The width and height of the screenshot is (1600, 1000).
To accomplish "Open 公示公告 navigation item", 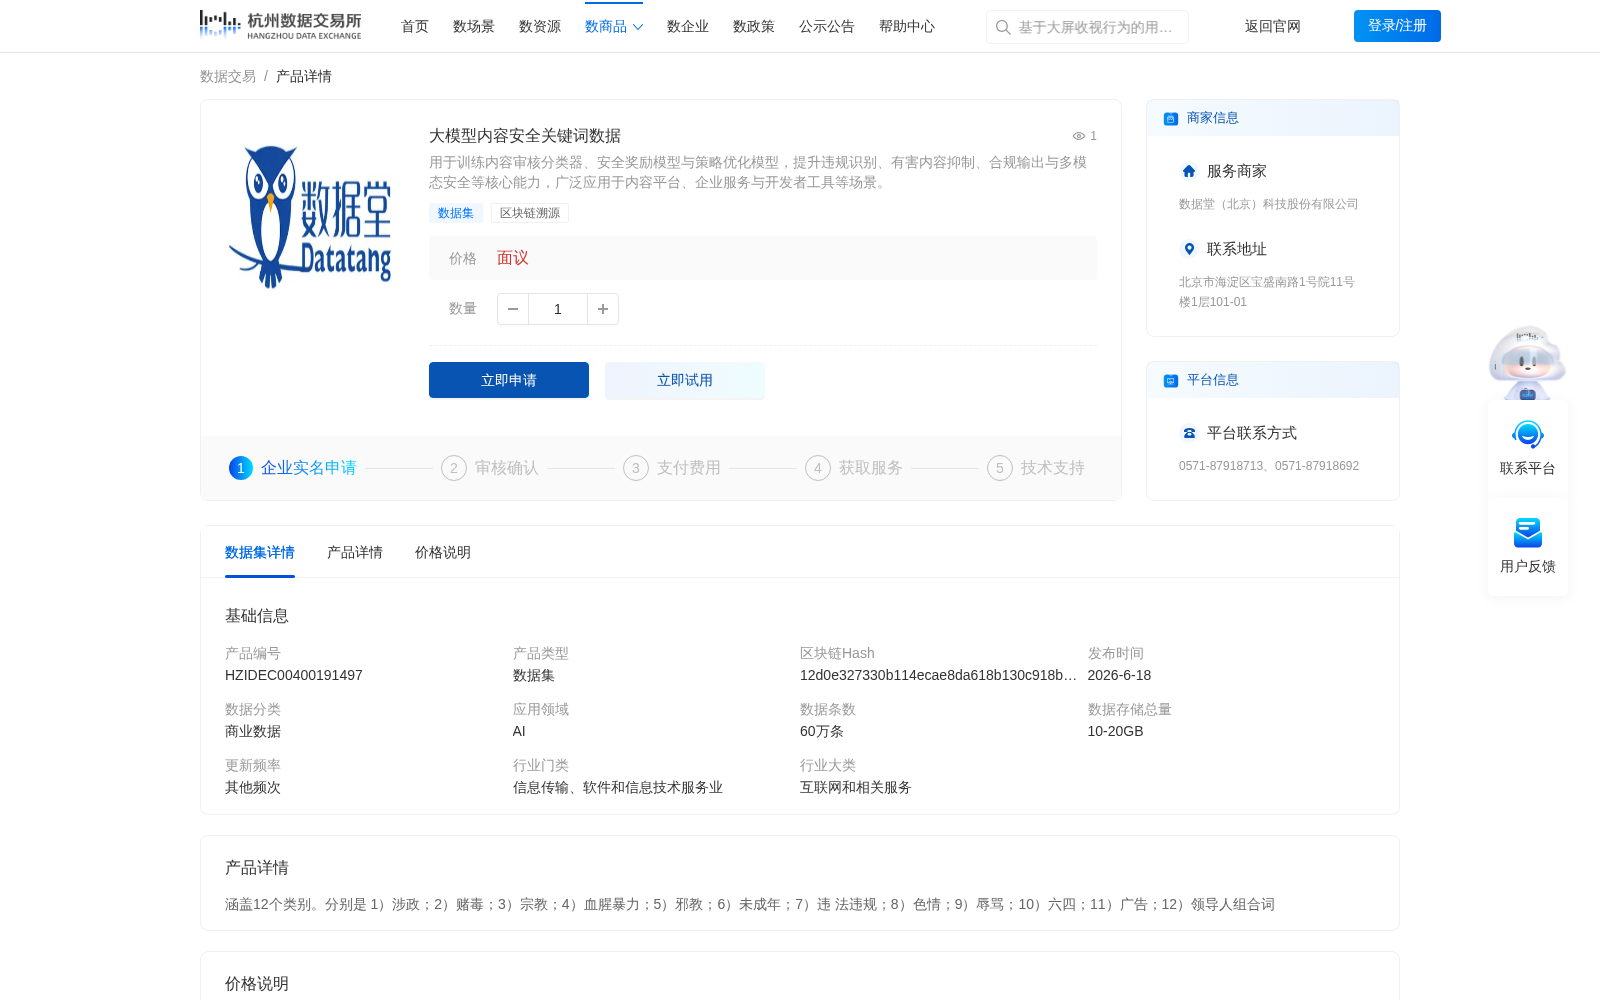I will [827, 26].
